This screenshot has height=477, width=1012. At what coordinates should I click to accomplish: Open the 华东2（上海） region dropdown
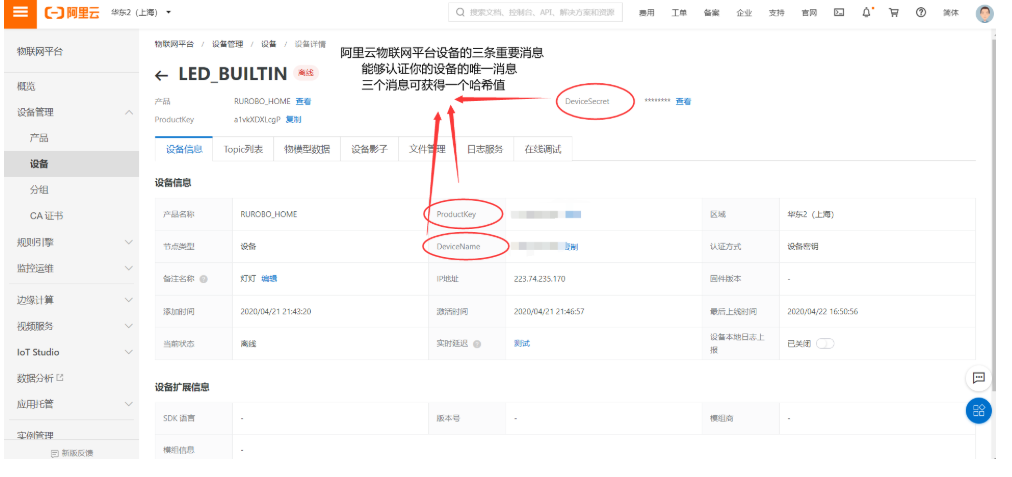(x=141, y=12)
